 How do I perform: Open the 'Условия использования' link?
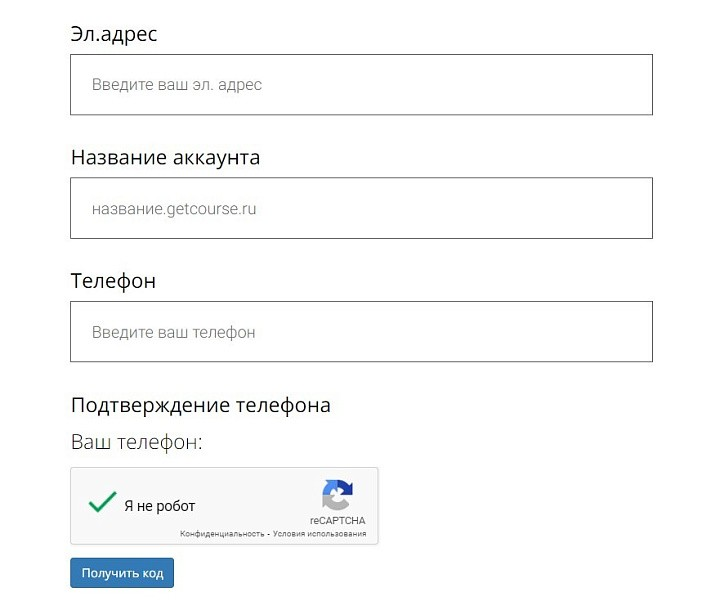tap(320, 534)
